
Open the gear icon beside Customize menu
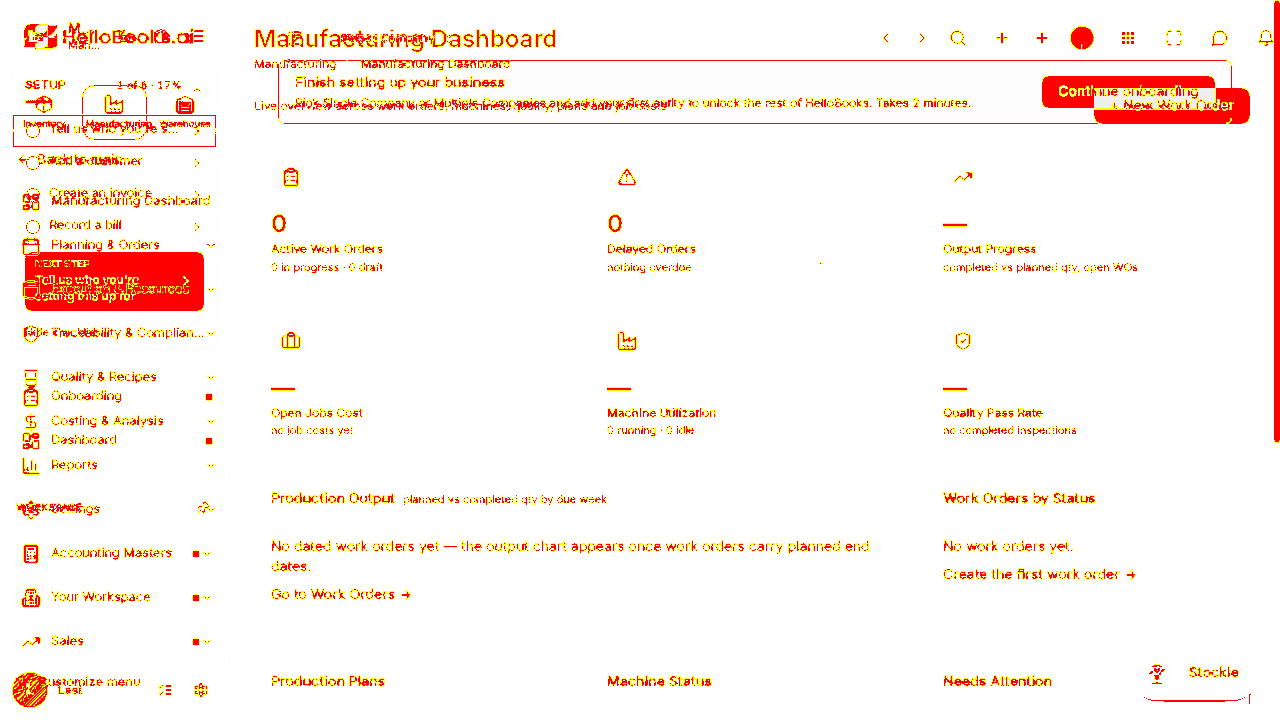click(201, 690)
